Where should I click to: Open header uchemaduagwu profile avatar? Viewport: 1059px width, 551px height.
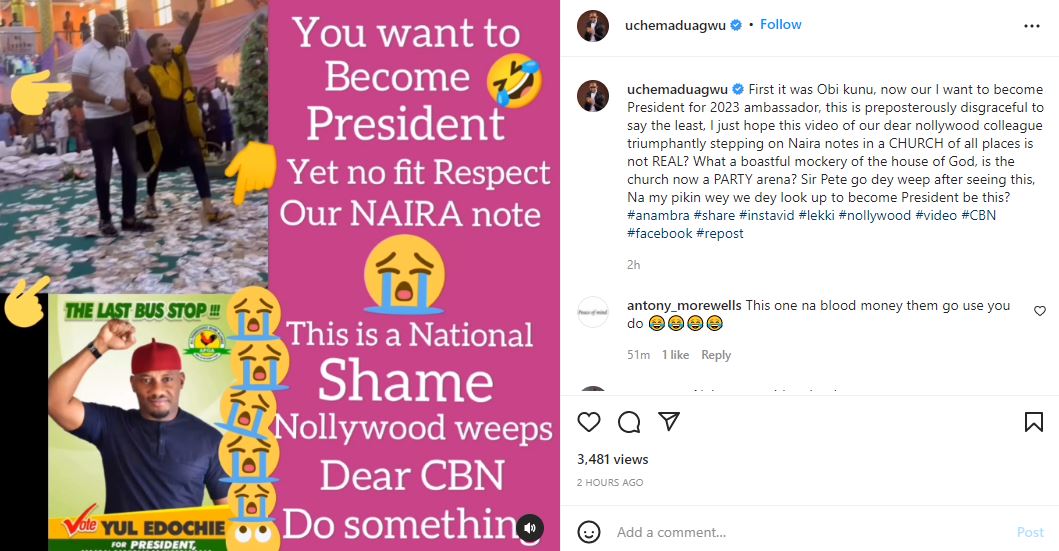(x=593, y=26)
